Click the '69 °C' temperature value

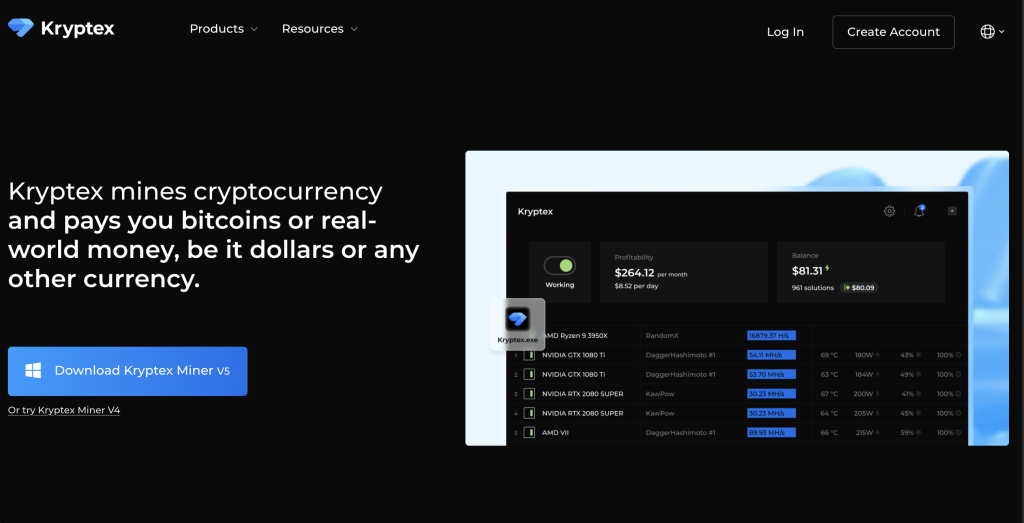[x=829, y=355]
